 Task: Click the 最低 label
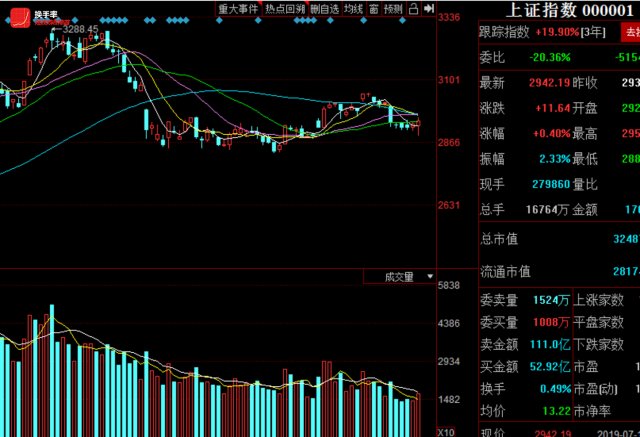click(x=585, y=159)
